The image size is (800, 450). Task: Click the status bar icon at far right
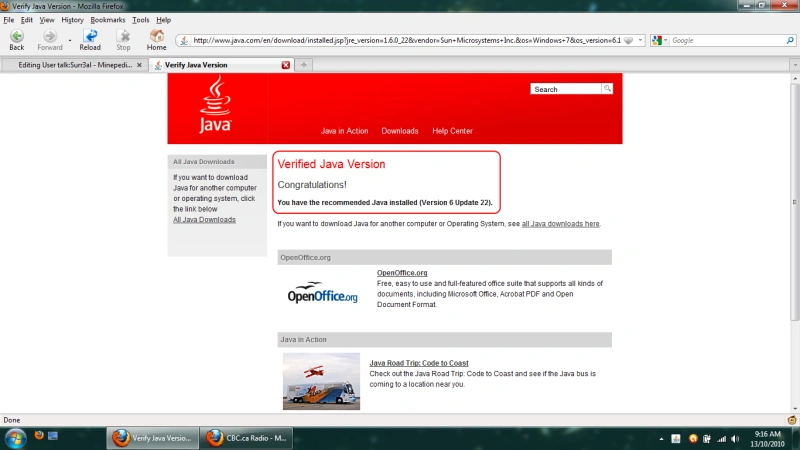792,420
